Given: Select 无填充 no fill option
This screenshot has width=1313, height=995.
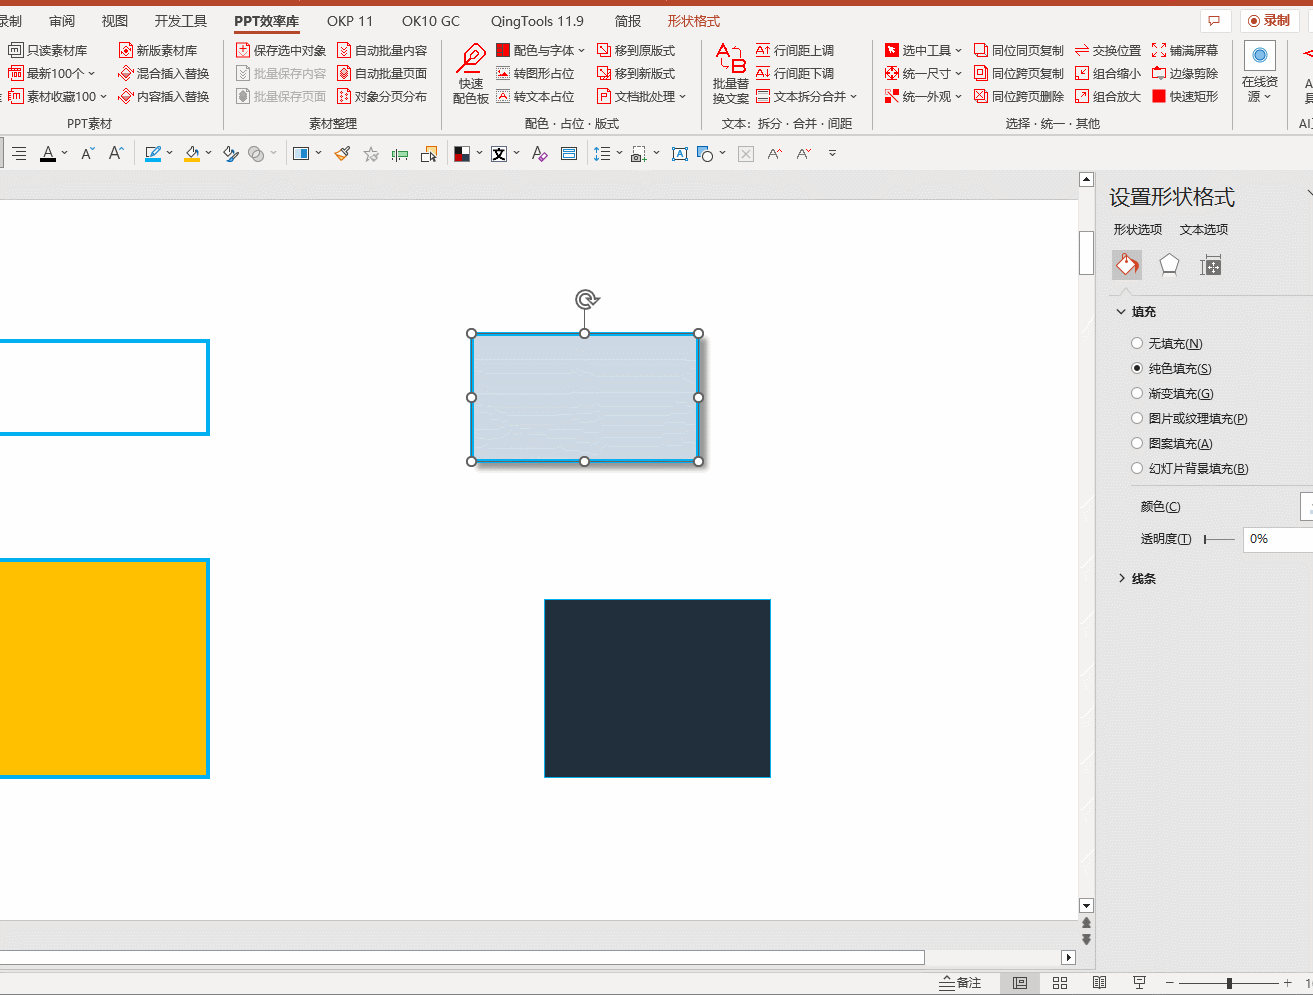Looking at the screenshot, I should pyautogui.click(x=1167, y=343).
